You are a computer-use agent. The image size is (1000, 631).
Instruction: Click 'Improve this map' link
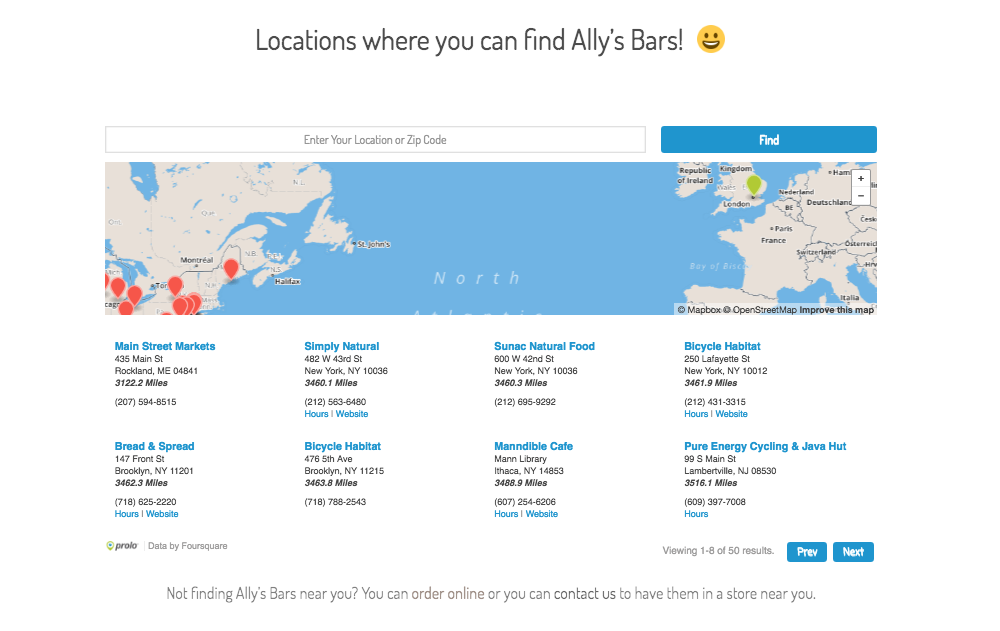tap(836, 310)
